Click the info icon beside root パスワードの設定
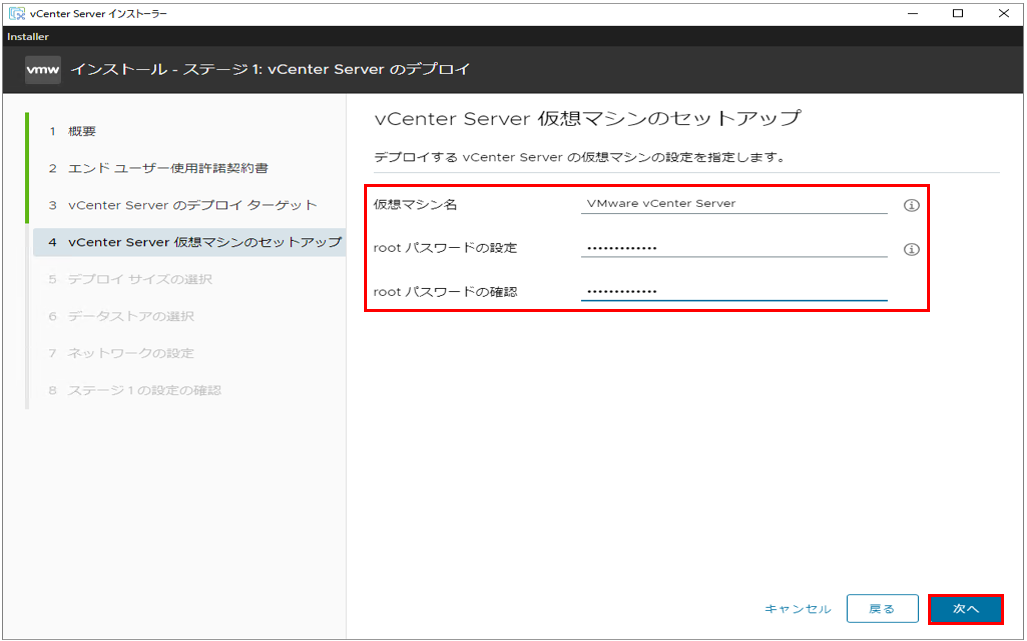This screenshot has width=1027, height=641. click(x=911, y=249)
